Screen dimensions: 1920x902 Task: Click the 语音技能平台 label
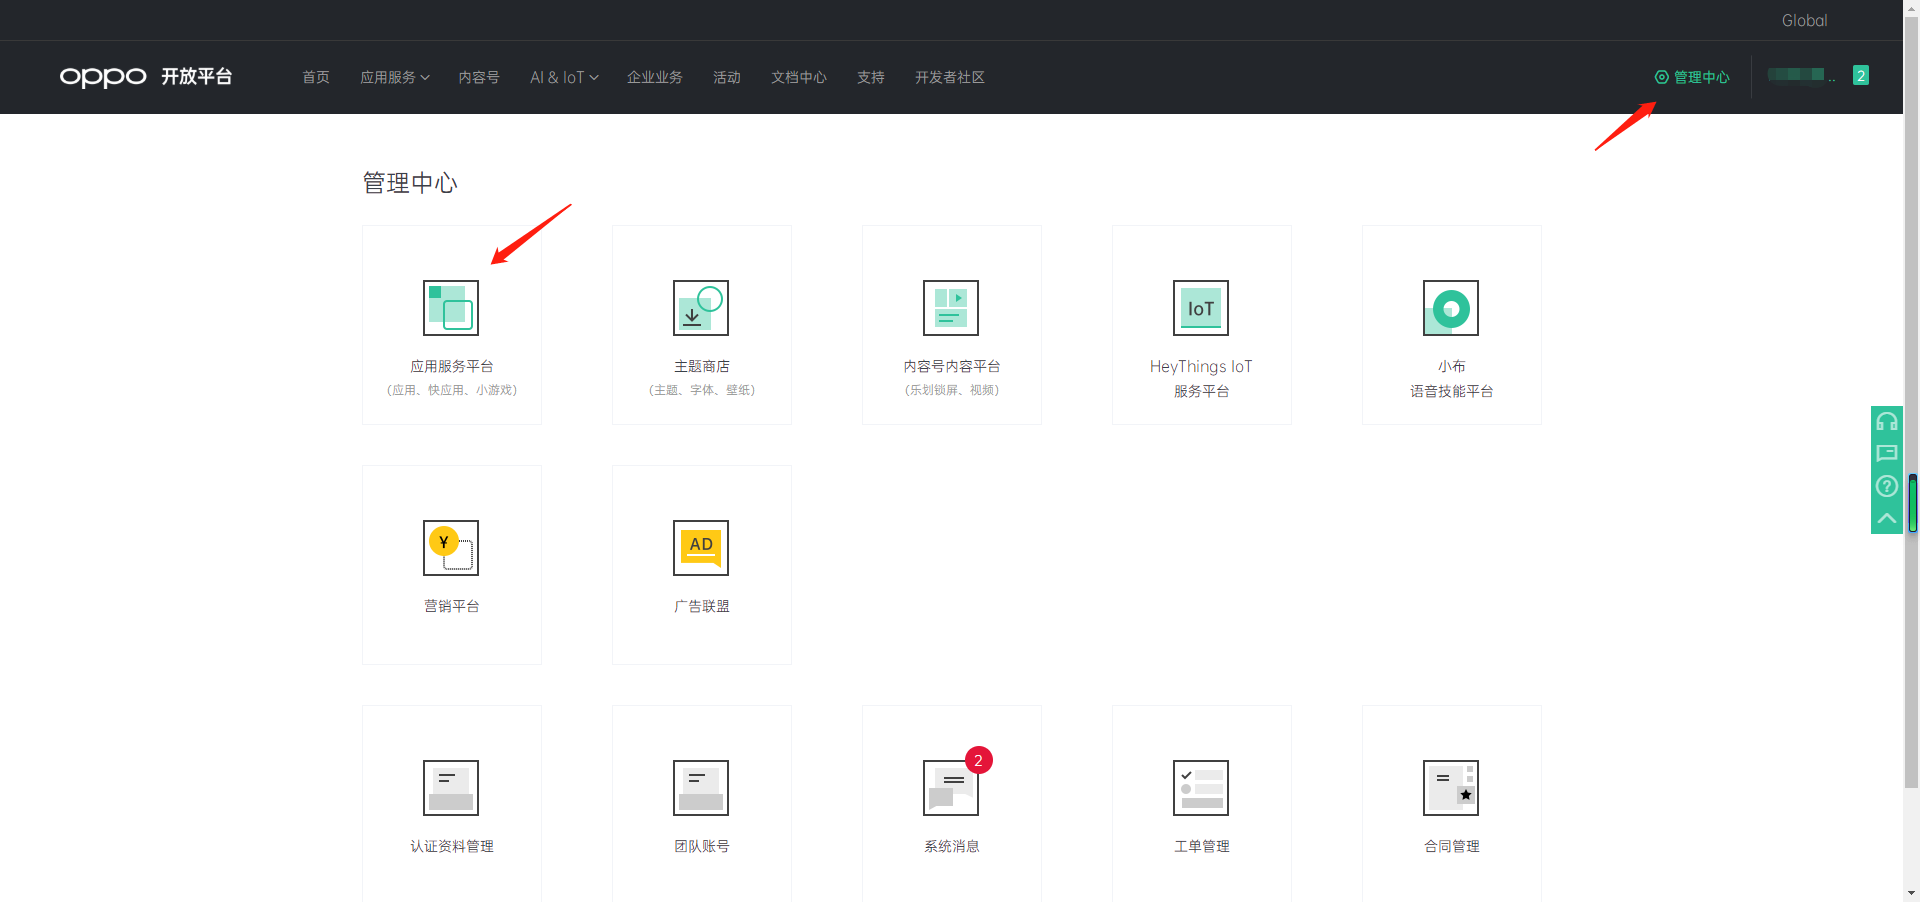pyautogui.click(x=1452, y=391)
